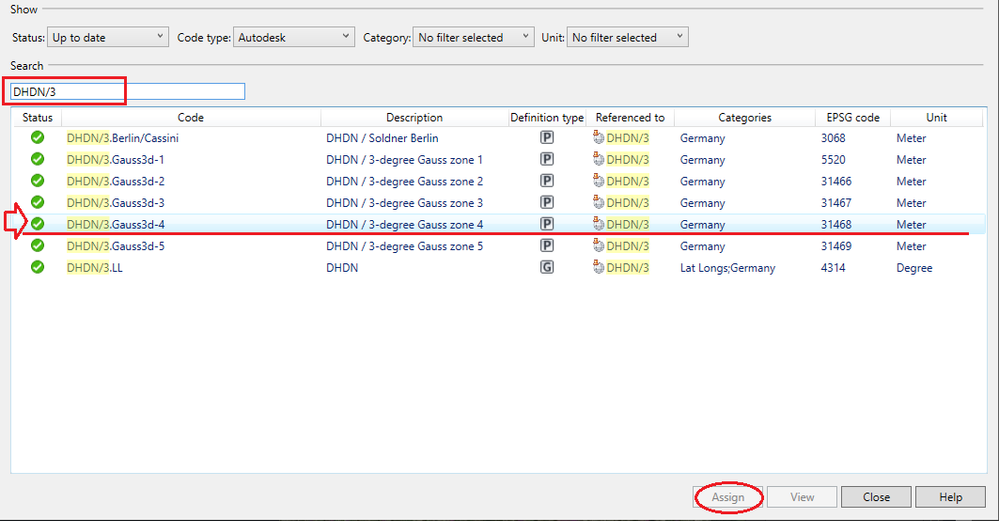Click the 'Degree' unit cell

click(914, 268)
